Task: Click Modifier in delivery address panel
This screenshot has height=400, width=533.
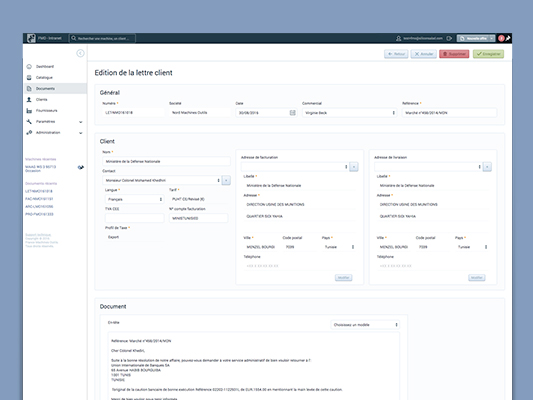Action: [x=477, y=278]
